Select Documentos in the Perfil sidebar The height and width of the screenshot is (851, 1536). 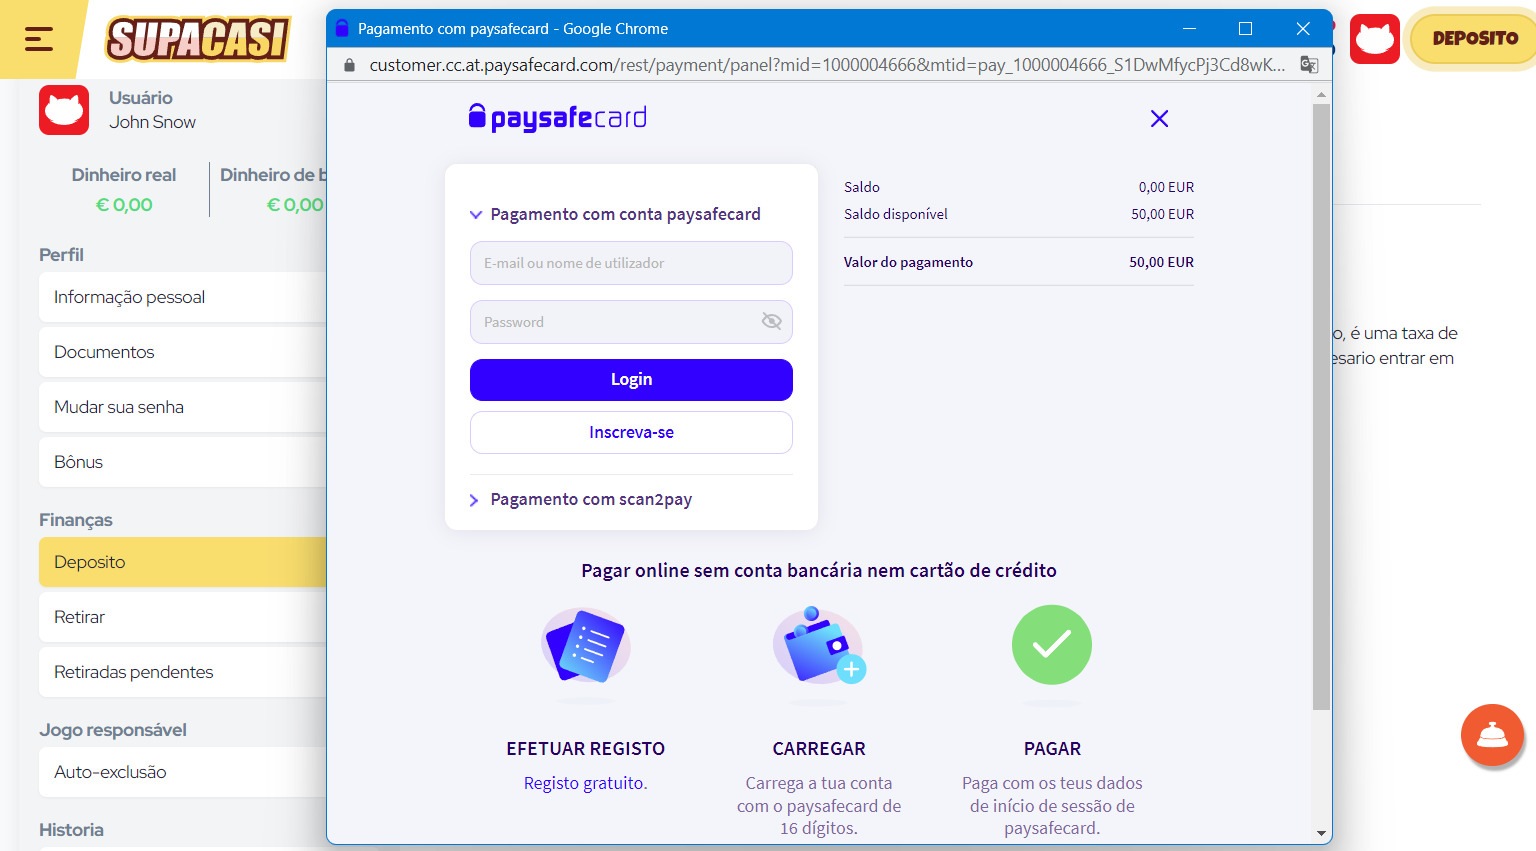coord(104,351)
